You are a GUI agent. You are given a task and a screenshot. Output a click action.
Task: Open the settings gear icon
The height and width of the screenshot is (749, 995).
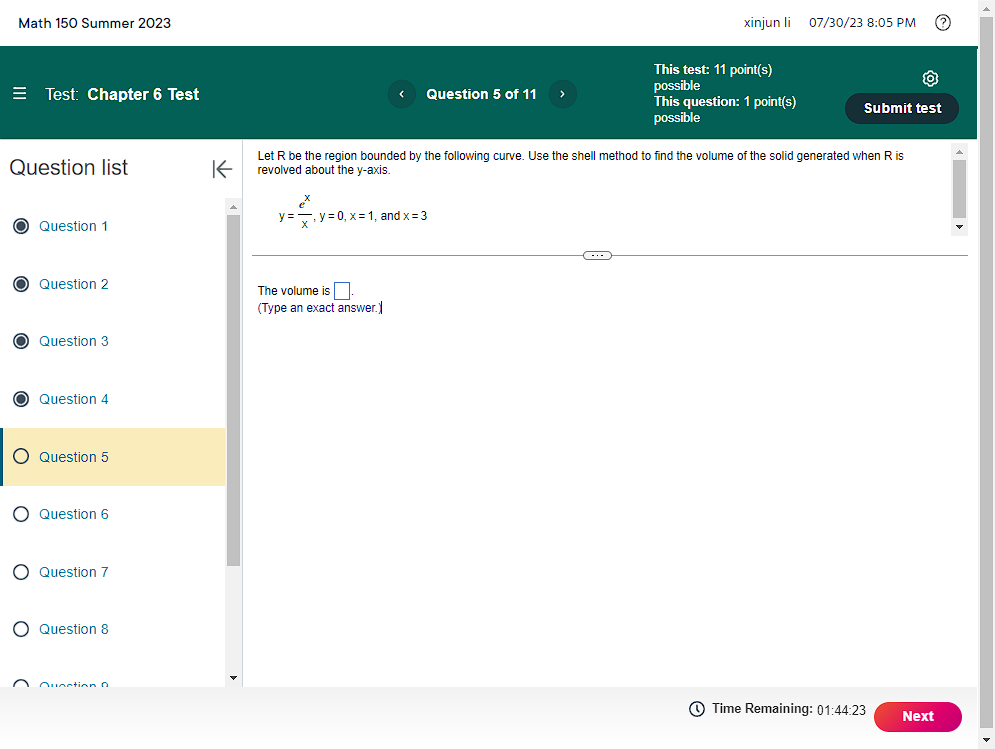[x=930, y=78]
